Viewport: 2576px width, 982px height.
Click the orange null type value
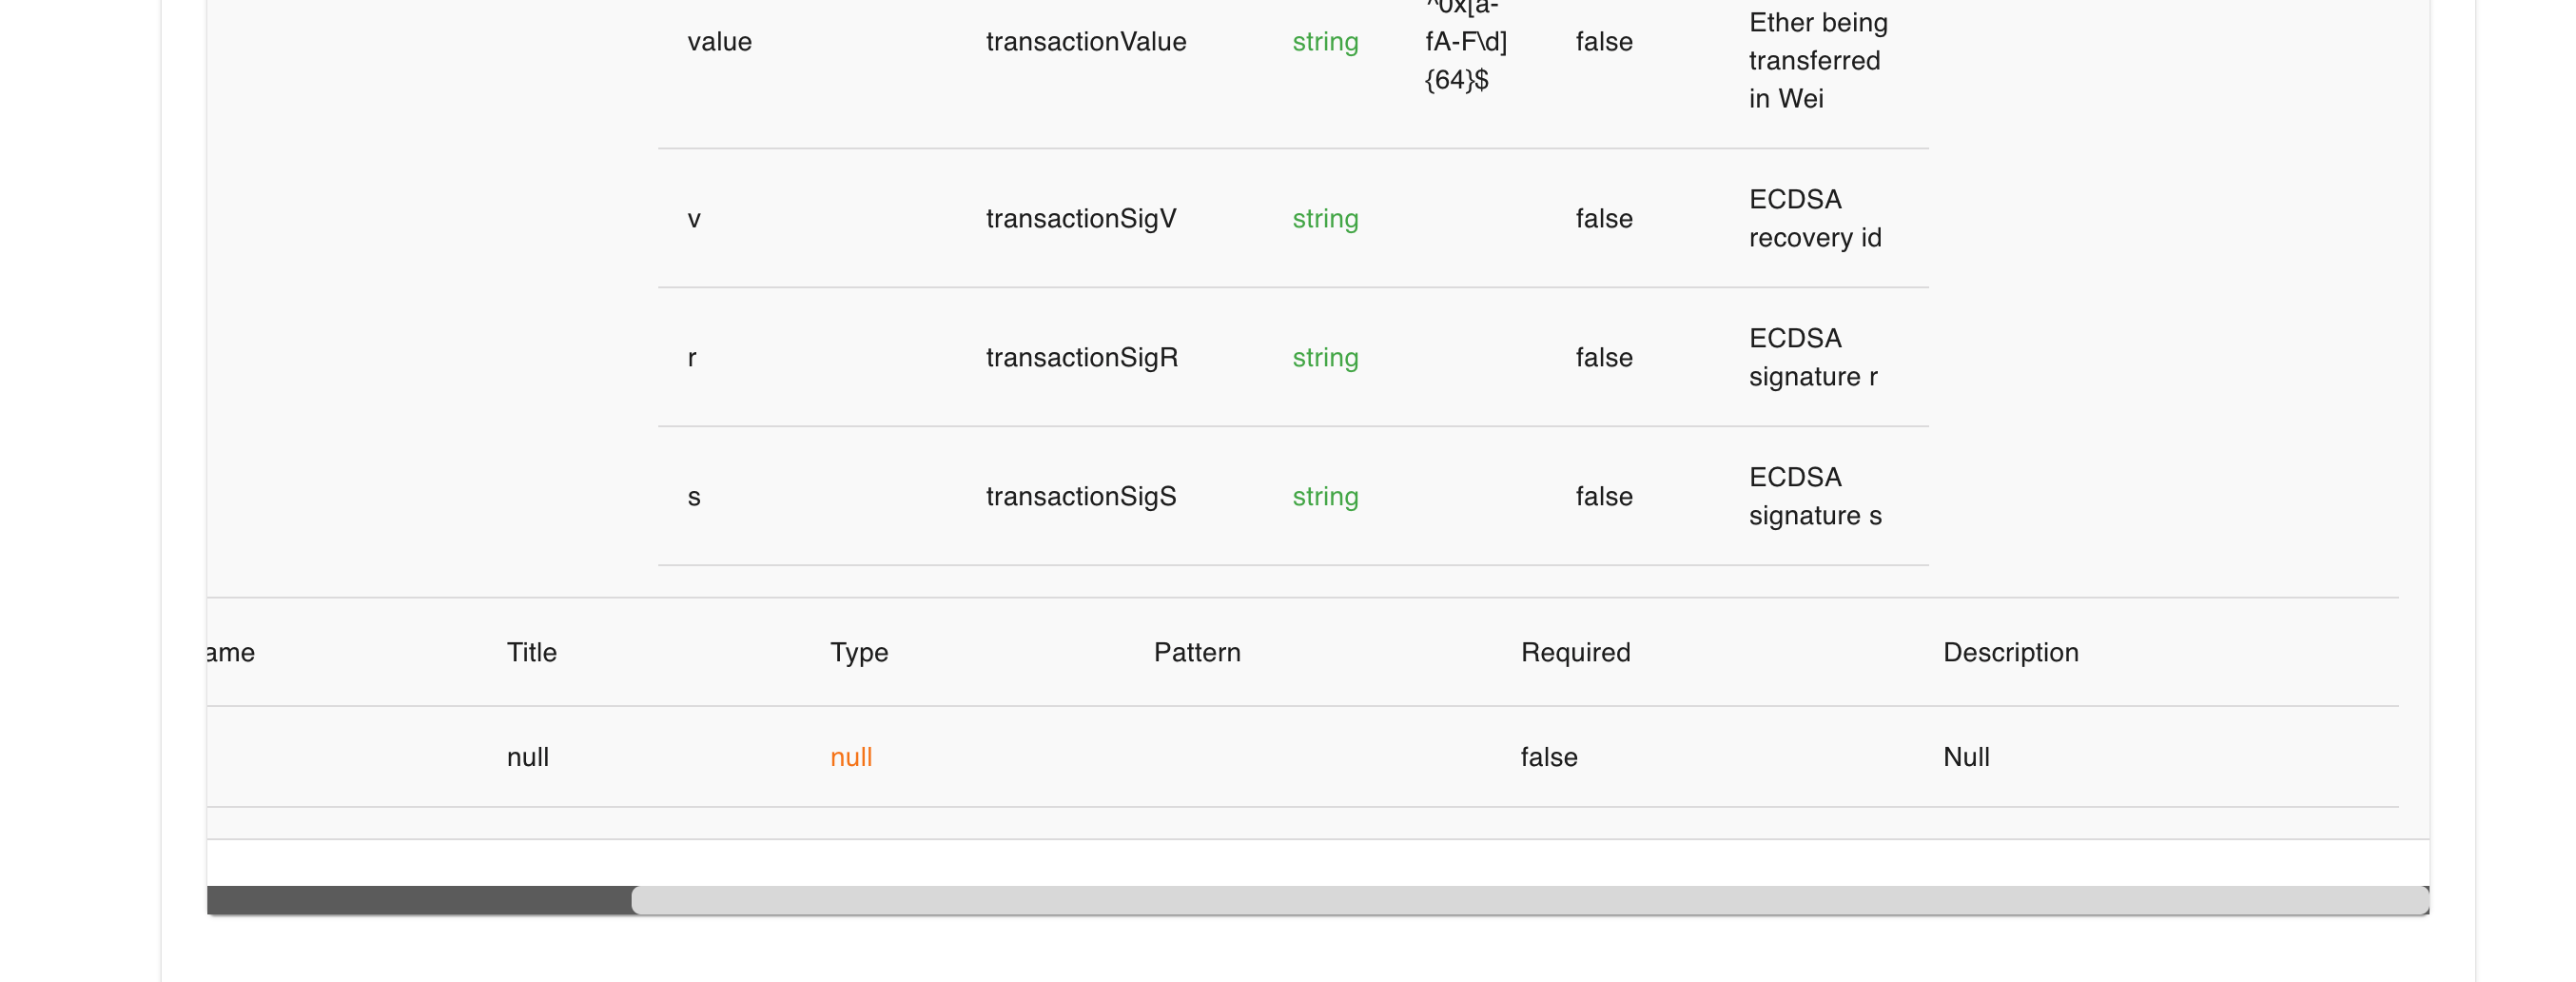(x=851, y=758)
